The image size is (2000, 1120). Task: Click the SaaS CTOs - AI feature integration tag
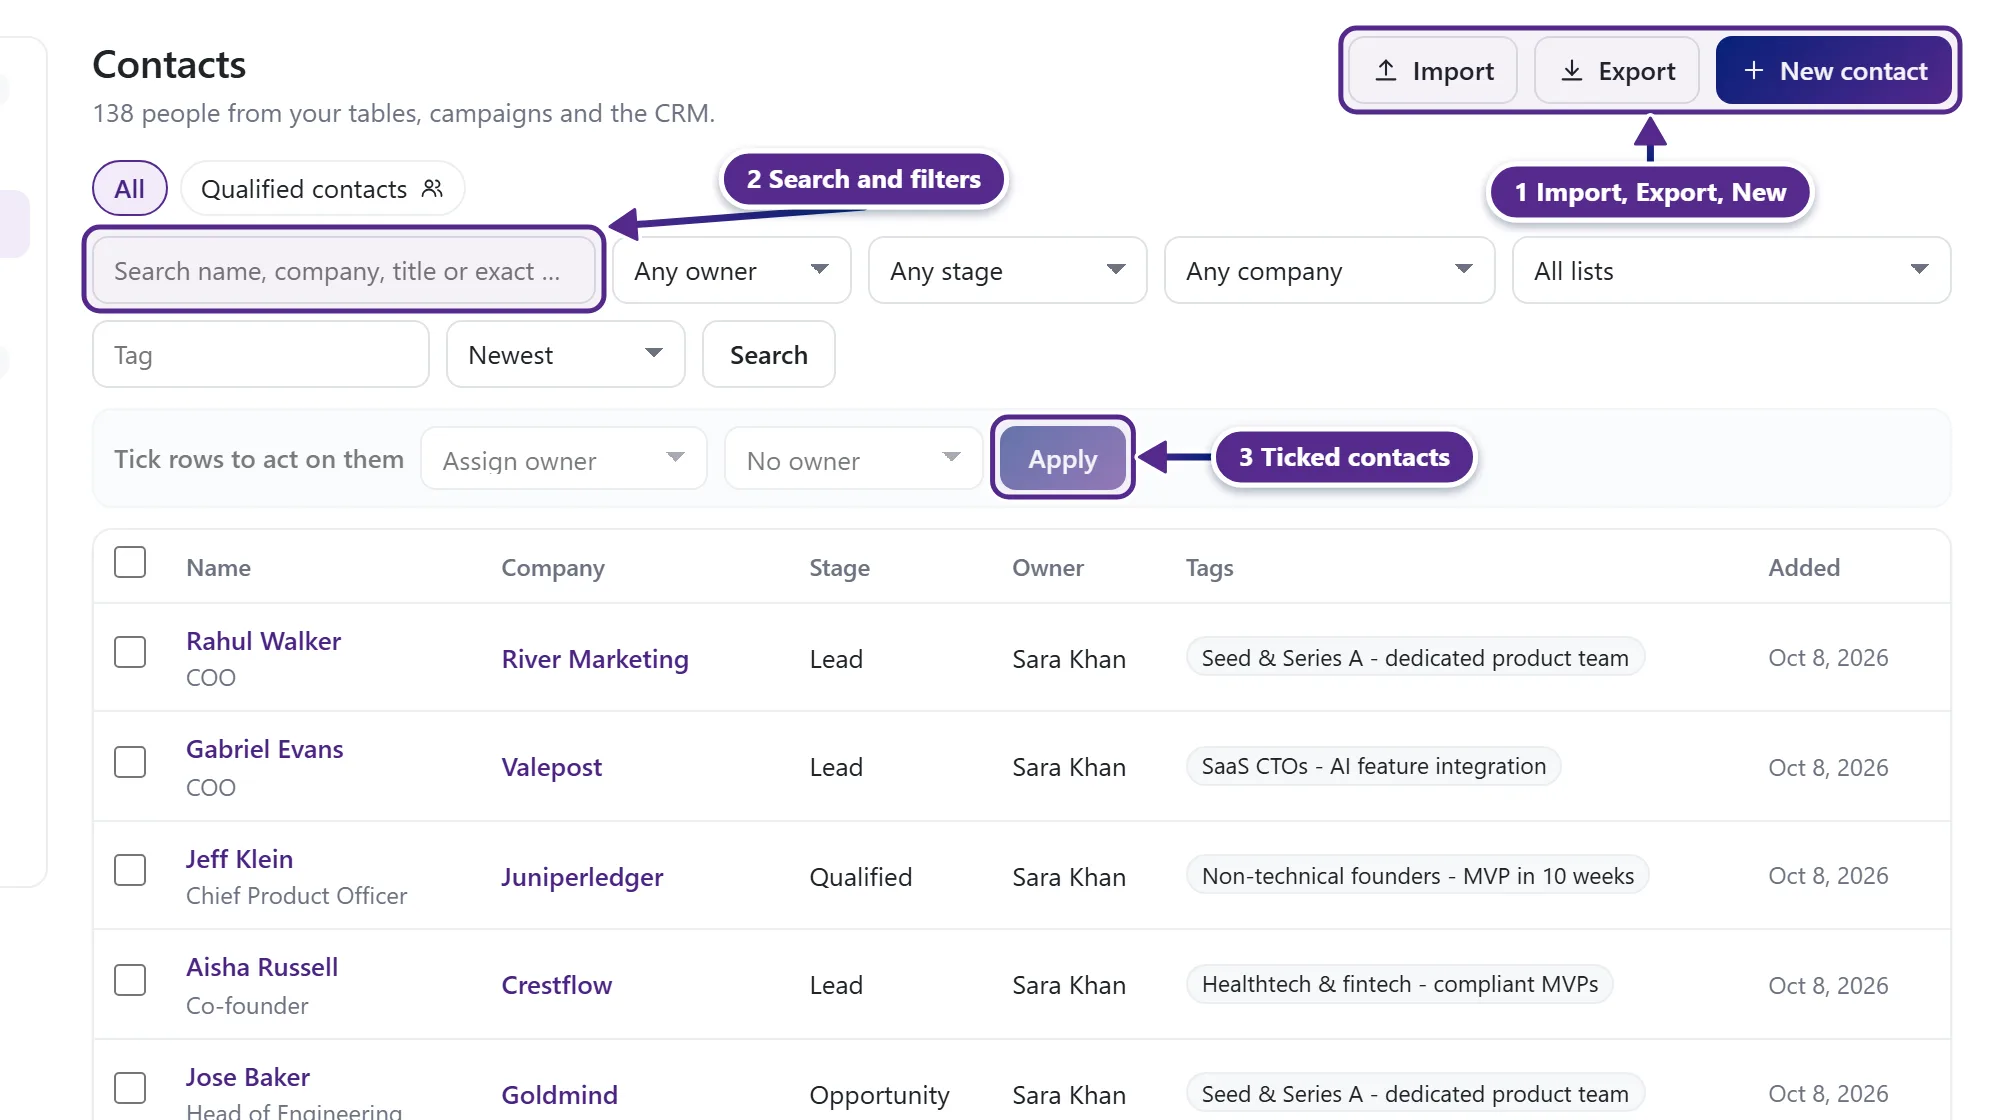pos(1373,766)
